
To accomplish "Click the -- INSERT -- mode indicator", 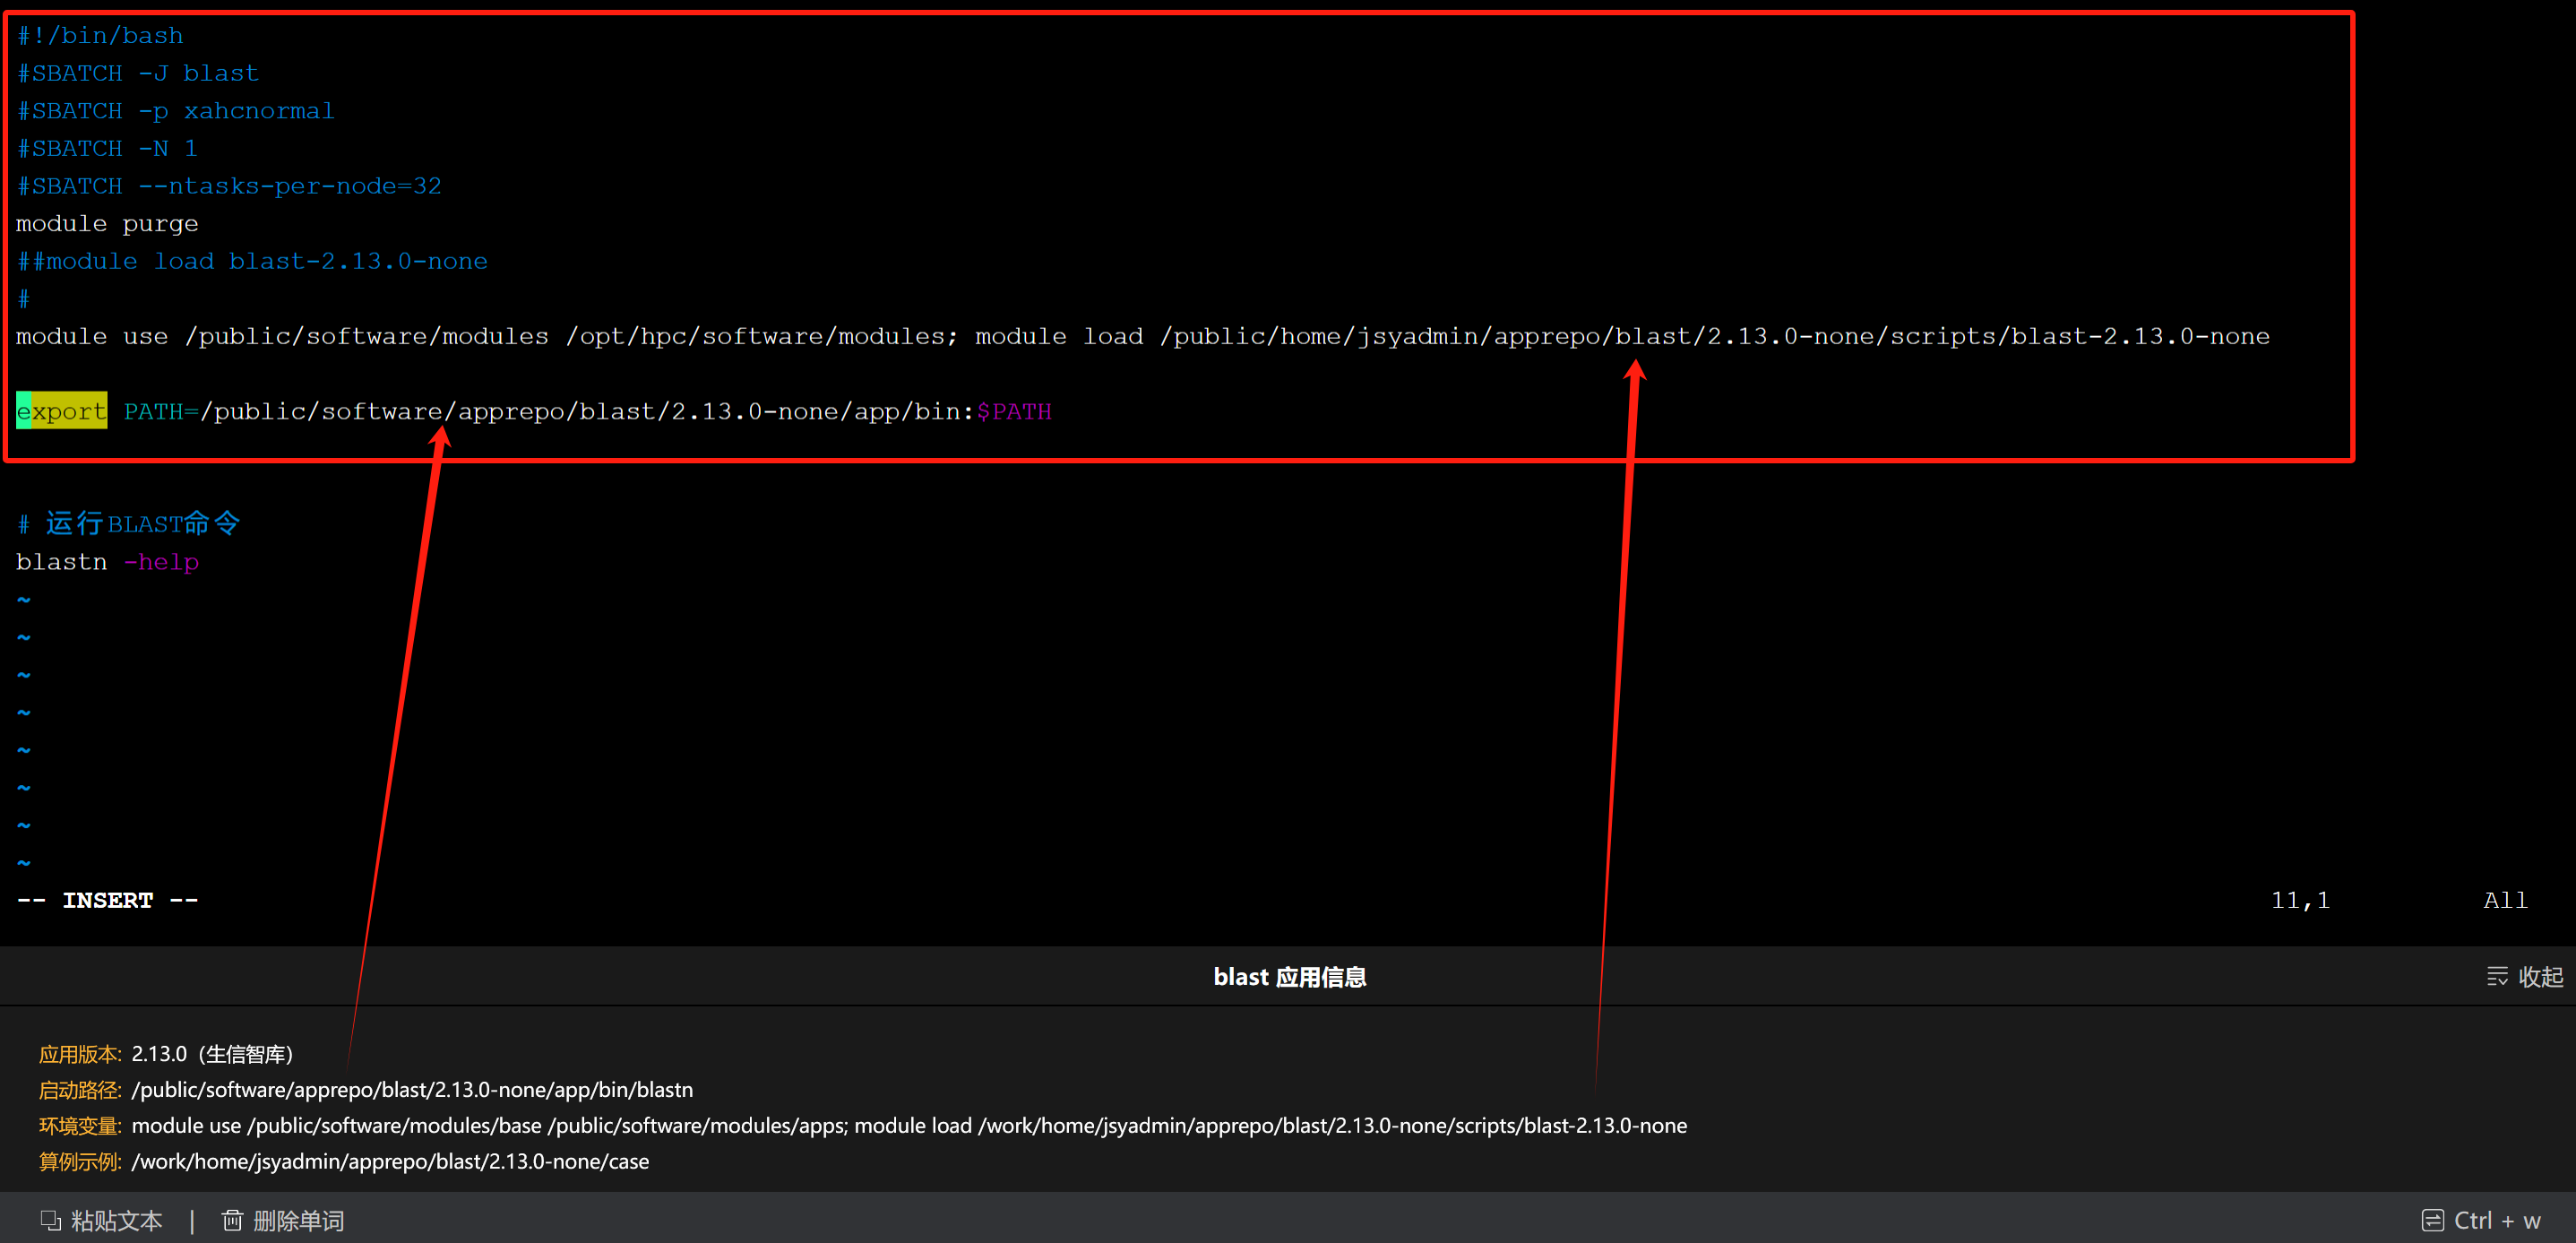I will [107, 900].
